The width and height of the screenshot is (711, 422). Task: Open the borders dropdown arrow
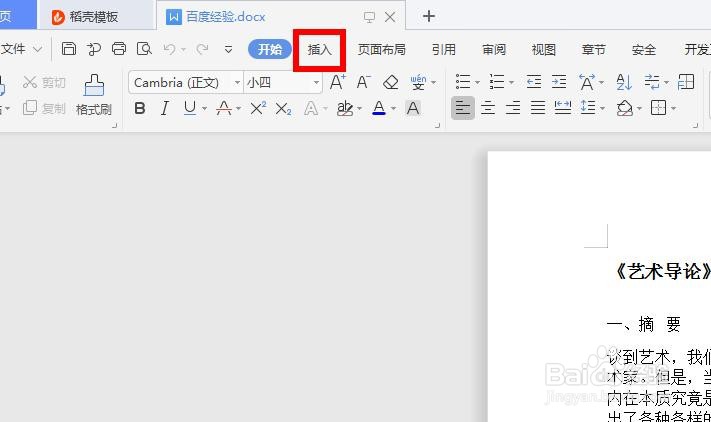[673, 109]
